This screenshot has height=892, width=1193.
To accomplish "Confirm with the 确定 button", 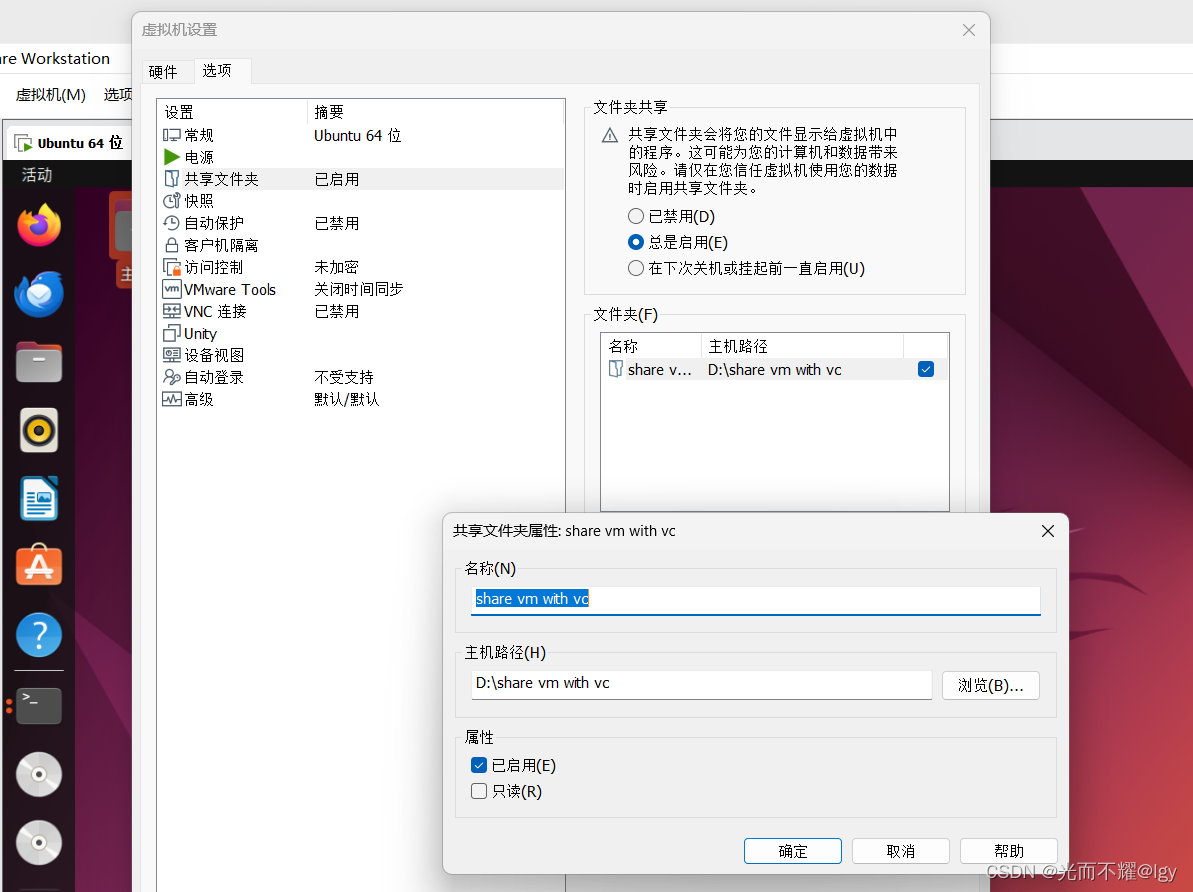I will pos(793,851).
